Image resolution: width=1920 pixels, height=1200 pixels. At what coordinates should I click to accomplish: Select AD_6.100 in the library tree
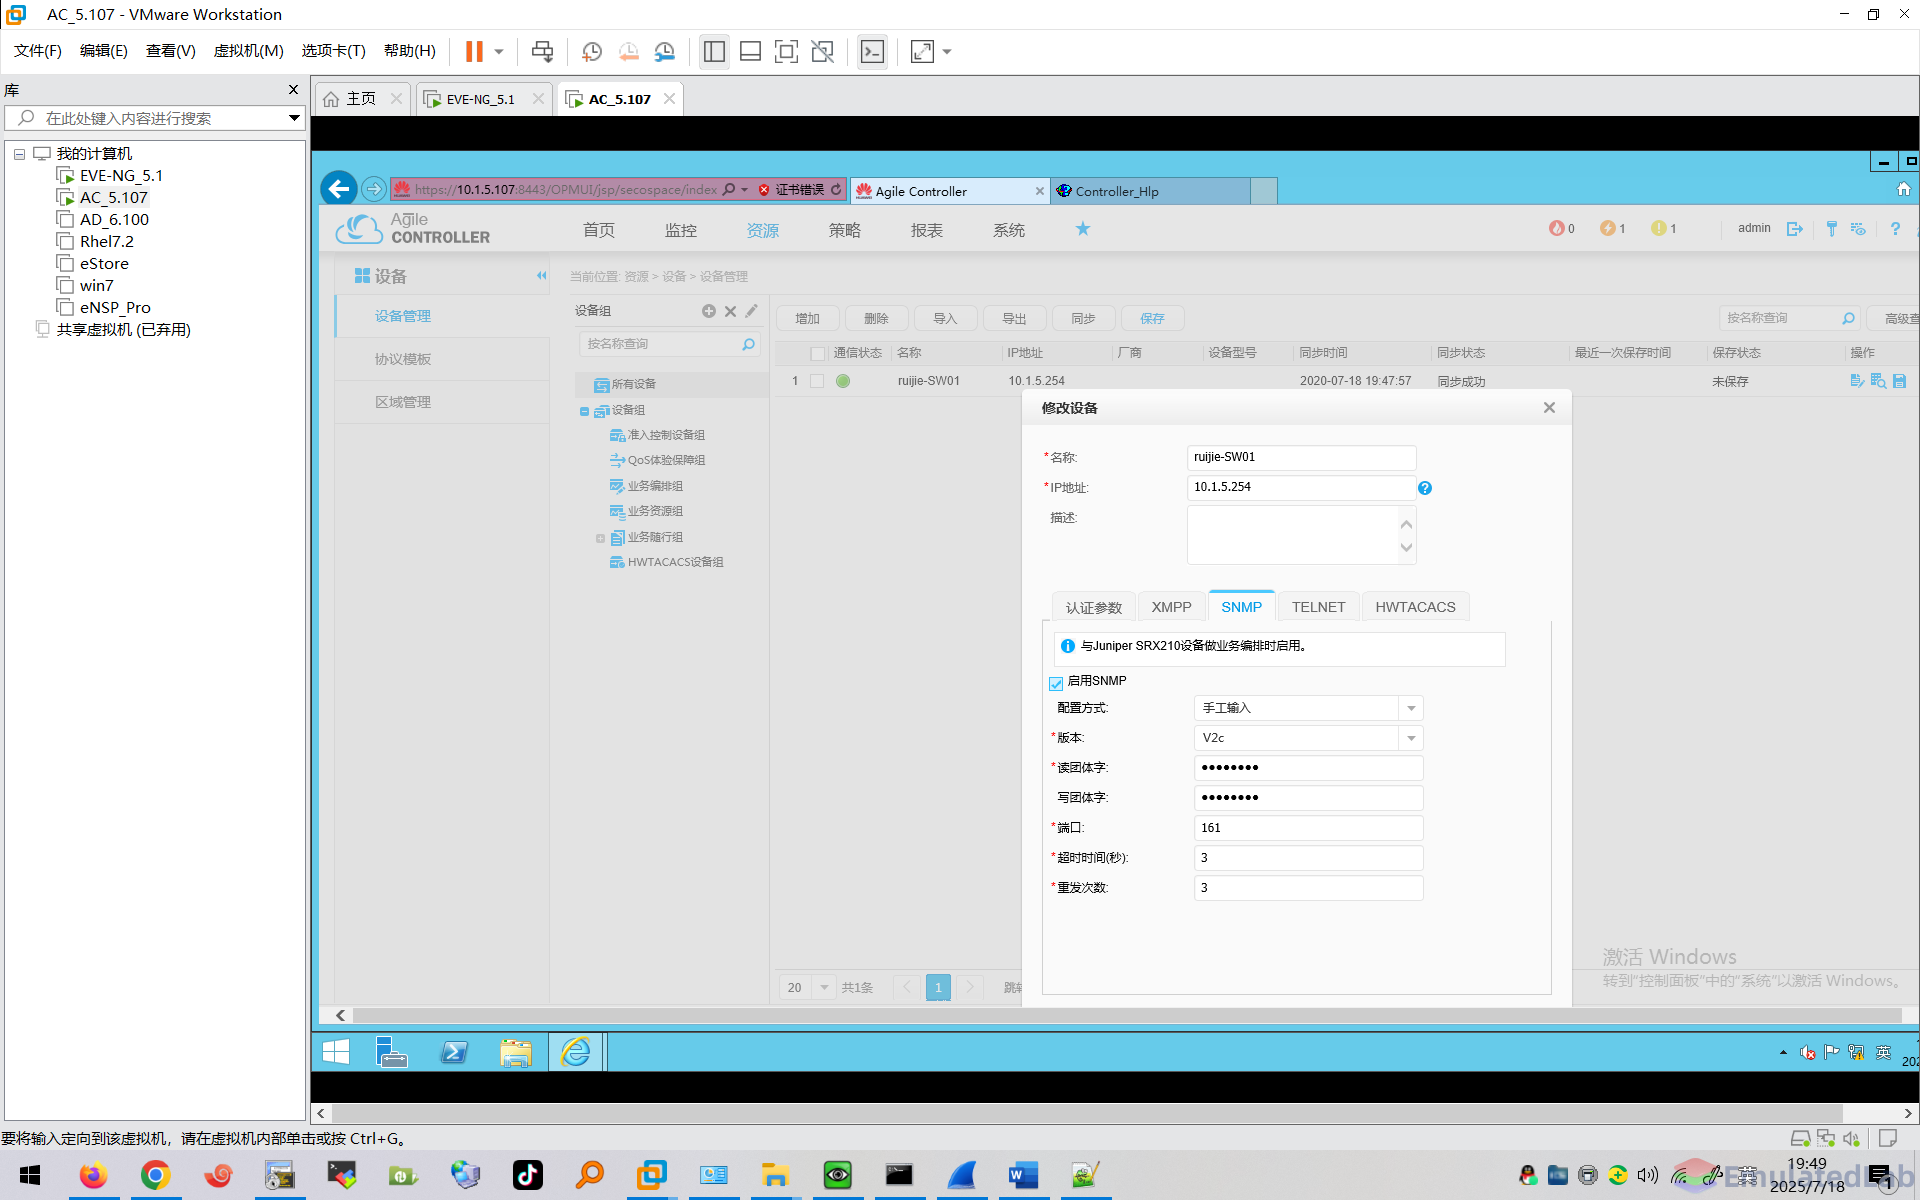click(114, 220)
